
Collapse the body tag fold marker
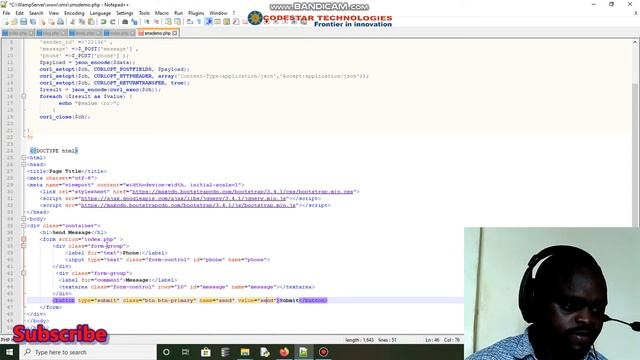pos(24,219)
